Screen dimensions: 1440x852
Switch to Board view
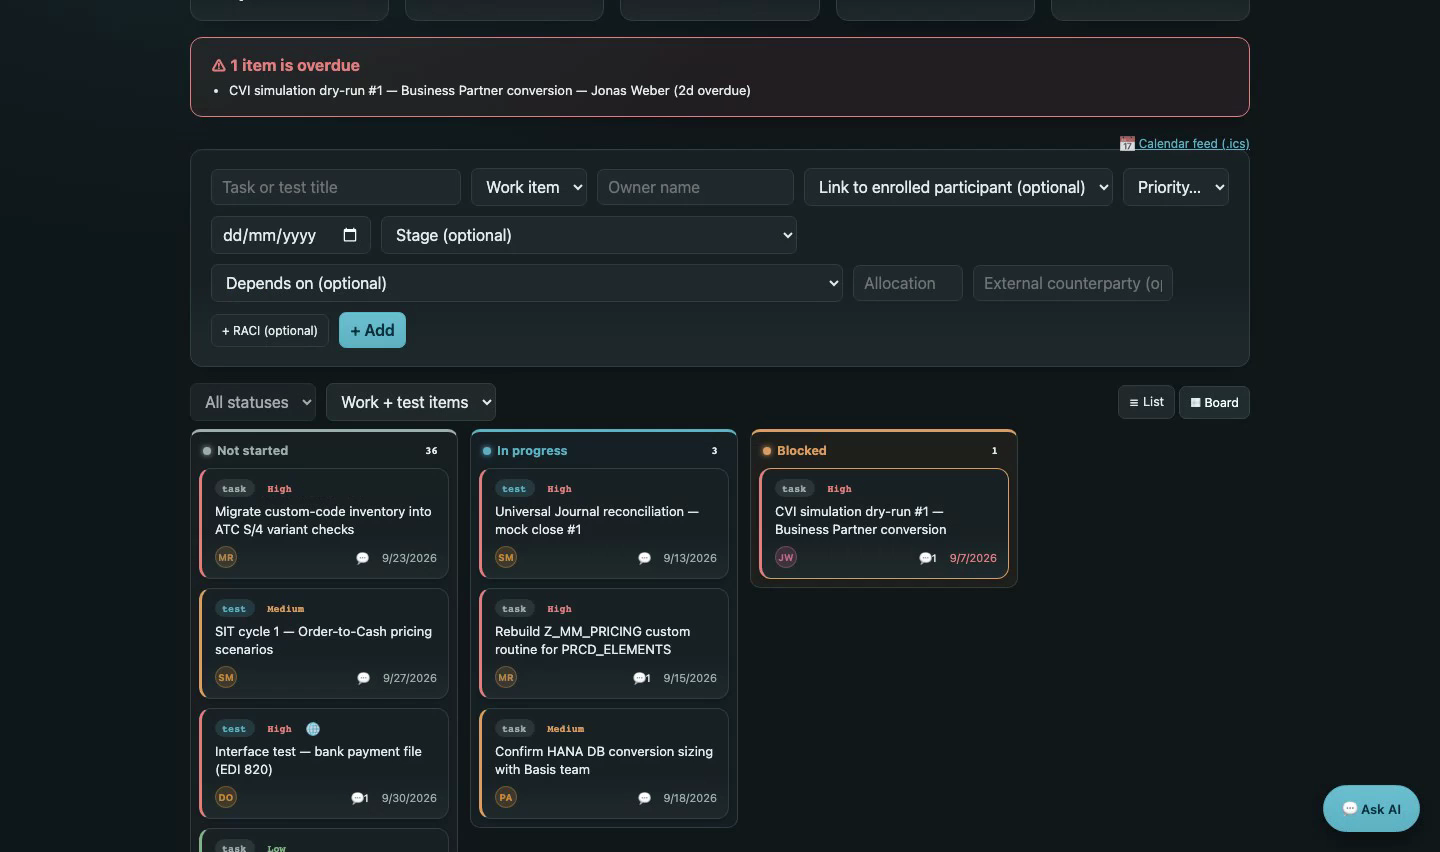[x=1214, y=402]
